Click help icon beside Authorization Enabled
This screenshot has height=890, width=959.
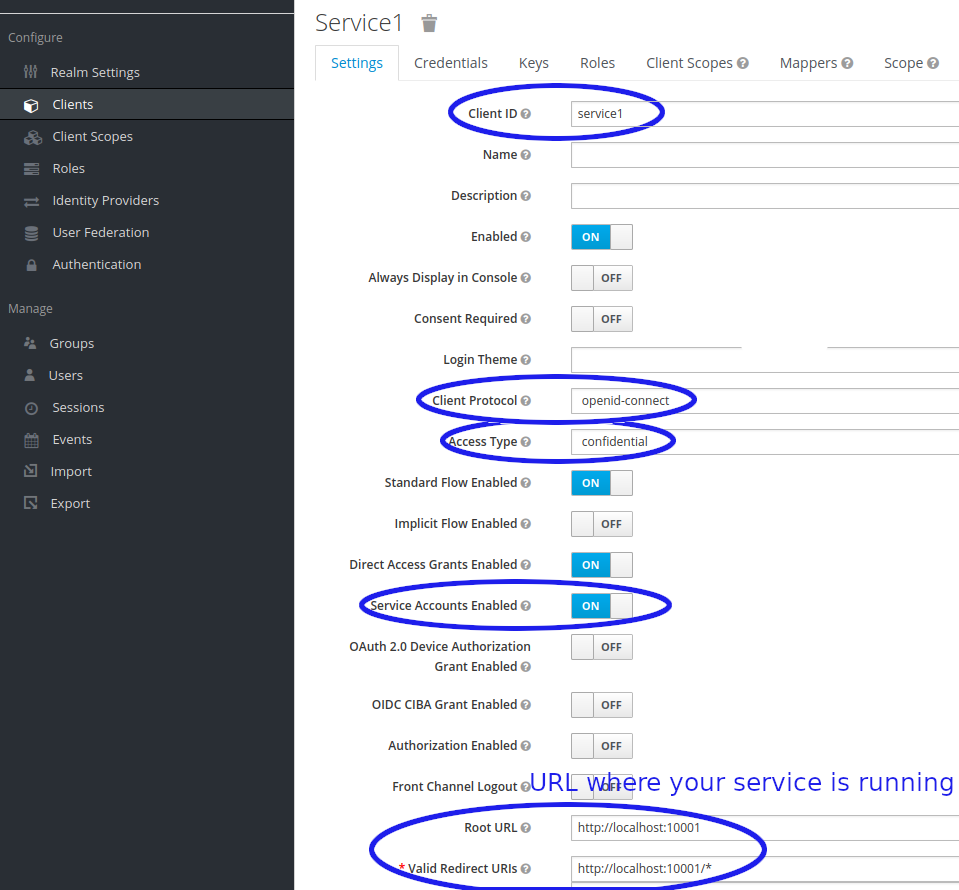pyautogui.click(x=525, y=746)
